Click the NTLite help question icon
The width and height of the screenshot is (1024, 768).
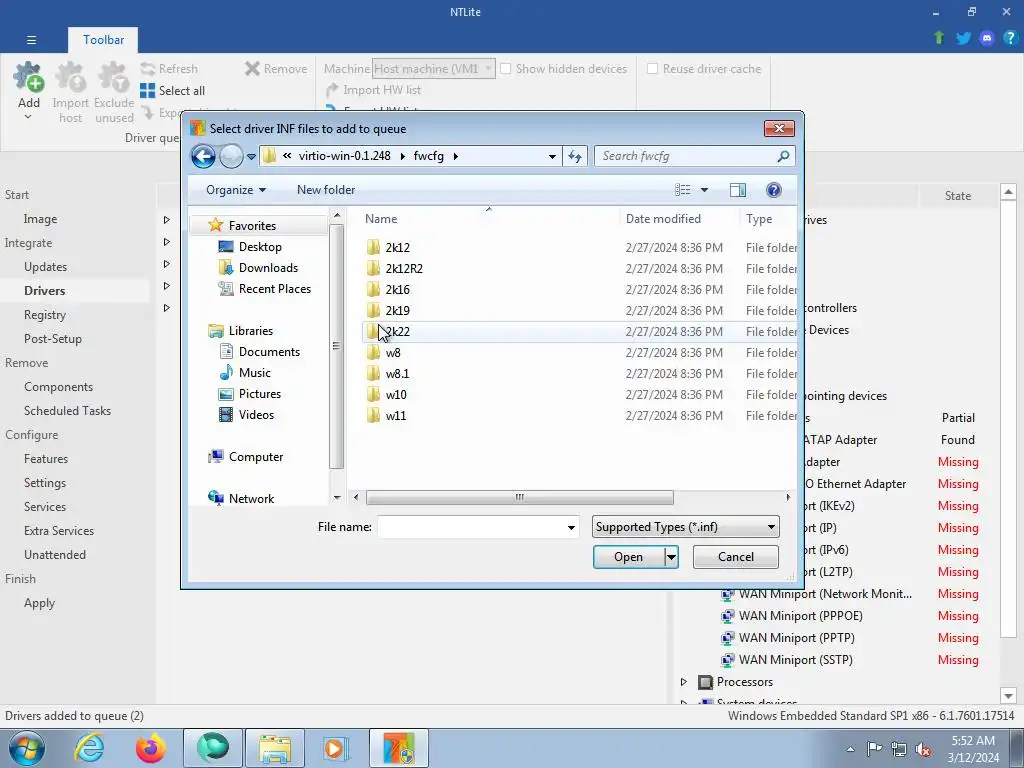pos(1010,38)
